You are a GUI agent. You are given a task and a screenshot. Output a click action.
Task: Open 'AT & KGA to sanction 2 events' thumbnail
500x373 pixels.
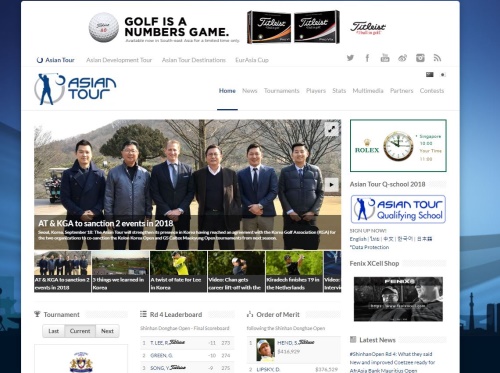[x=62, y=272]
